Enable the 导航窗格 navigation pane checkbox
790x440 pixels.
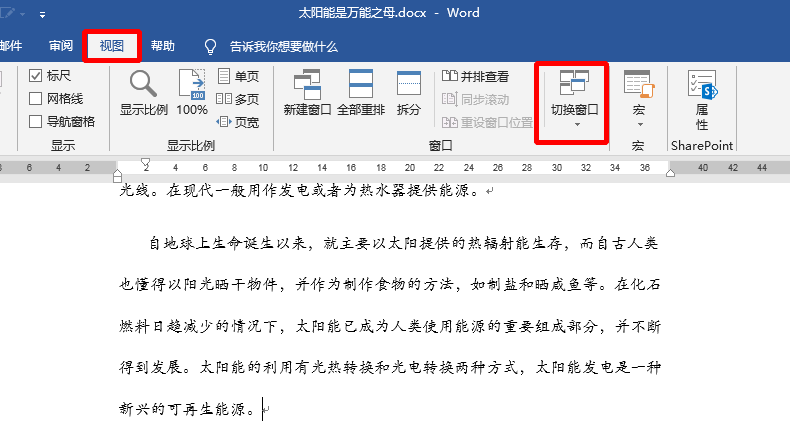[x=35, y=121]
